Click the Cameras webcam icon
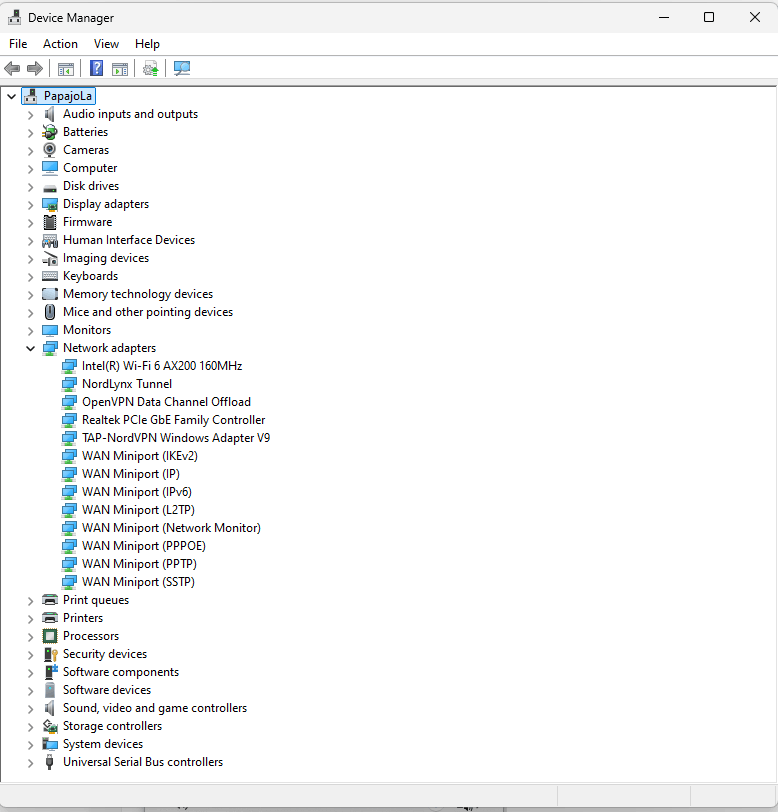Image resolution: width=778 pixels, height=812 pixels. pos(50,150)
